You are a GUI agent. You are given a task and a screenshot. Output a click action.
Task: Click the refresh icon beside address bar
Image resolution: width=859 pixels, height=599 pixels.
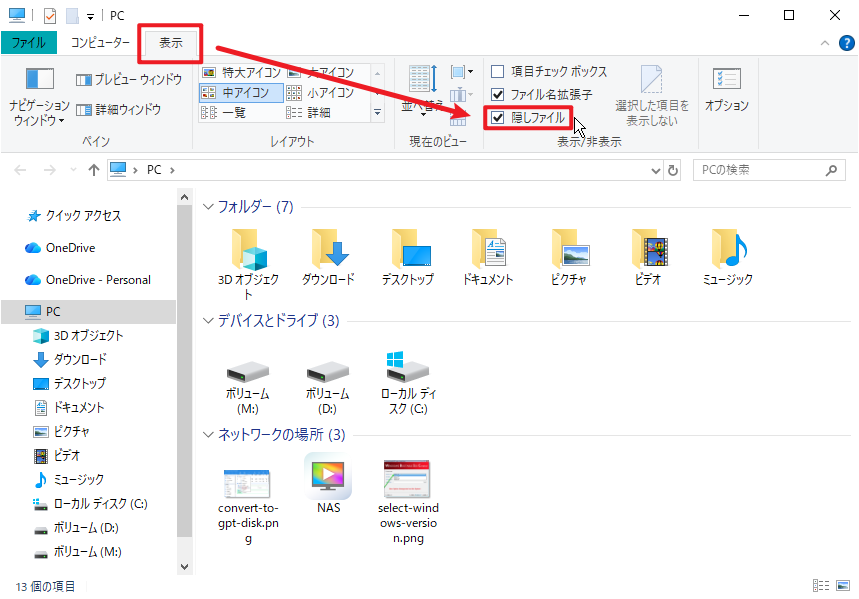tap(673, 170)
